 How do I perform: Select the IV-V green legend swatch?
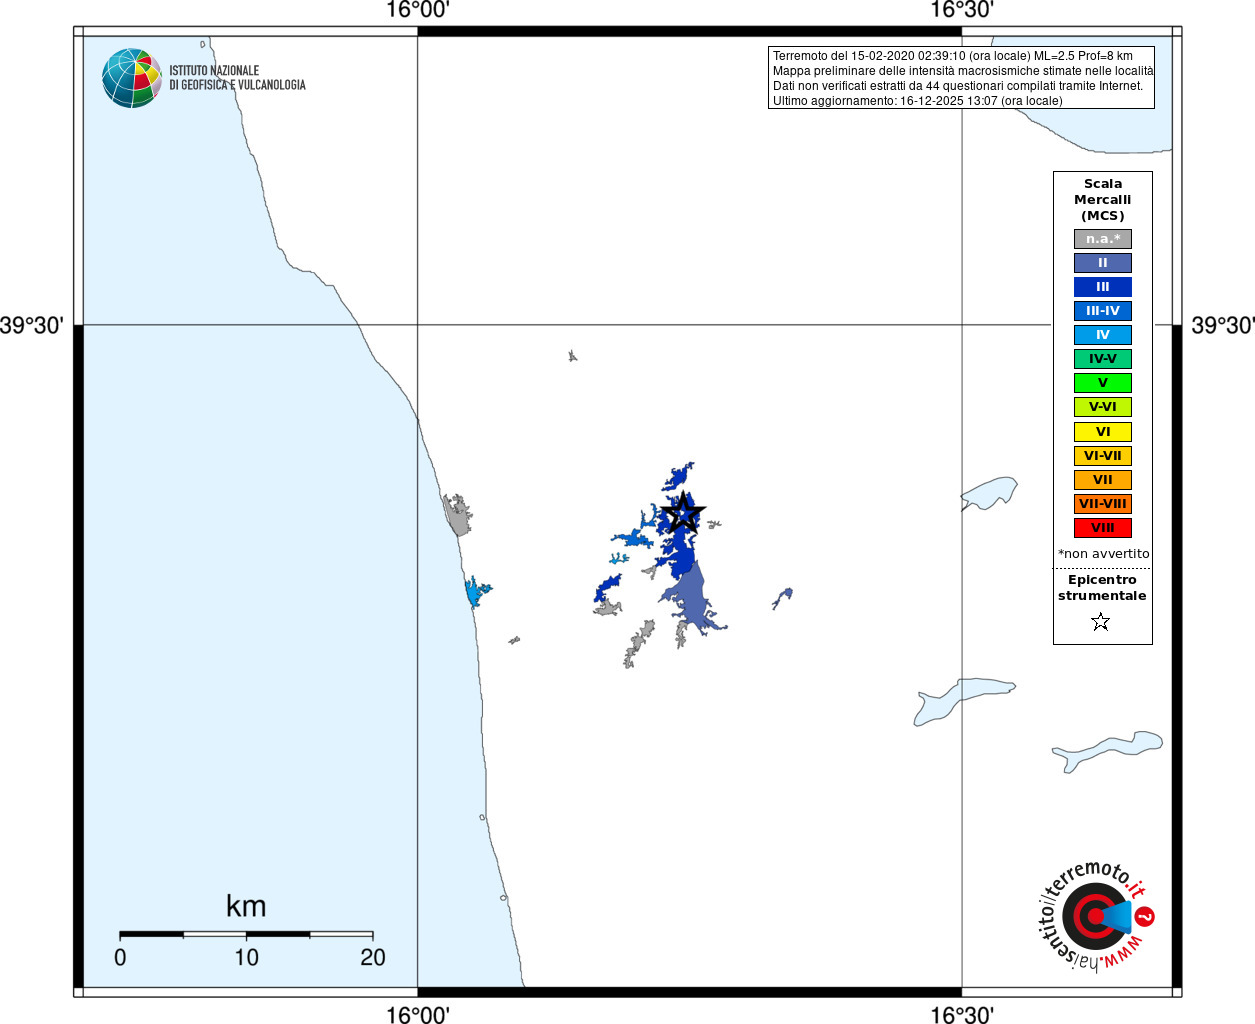pyautogui.click(x=1103, y=359)
